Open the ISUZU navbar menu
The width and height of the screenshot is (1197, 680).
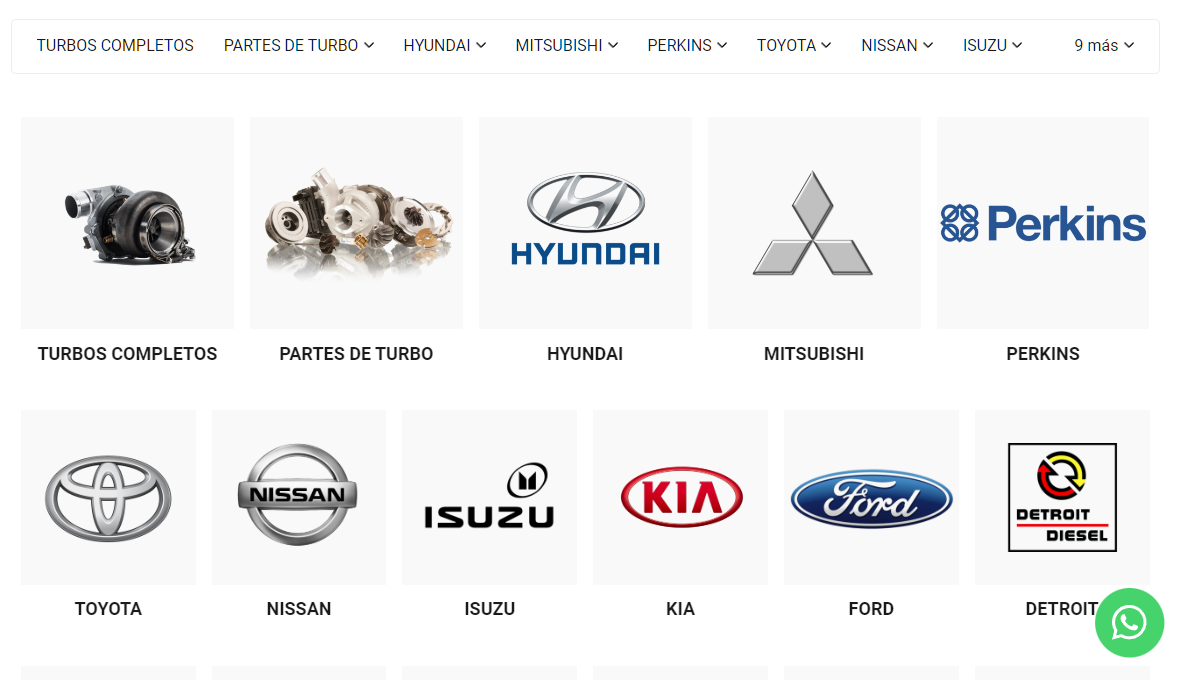pos(992,46)
